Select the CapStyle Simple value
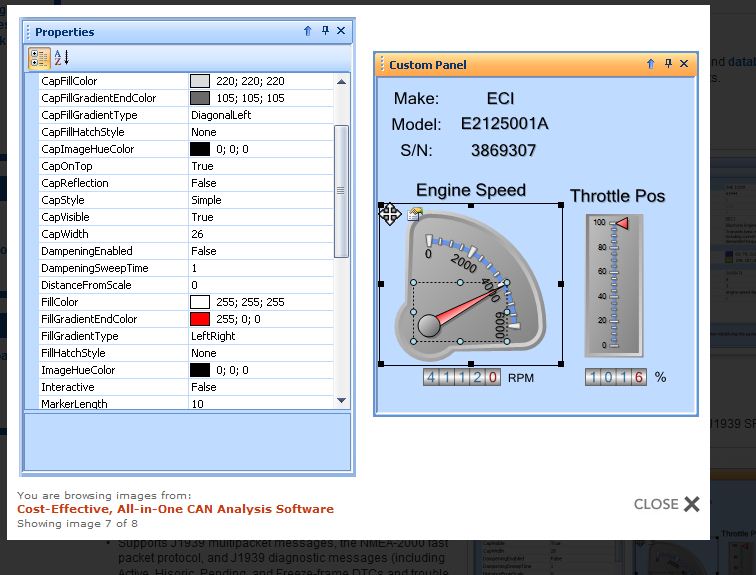The height and width of the screenshot is (575, 756). (262, 200)
